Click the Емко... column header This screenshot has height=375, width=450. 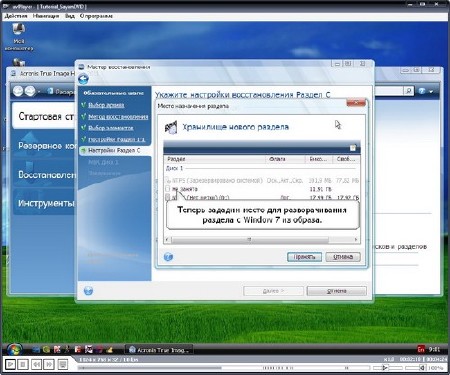(x=319, y=159)
